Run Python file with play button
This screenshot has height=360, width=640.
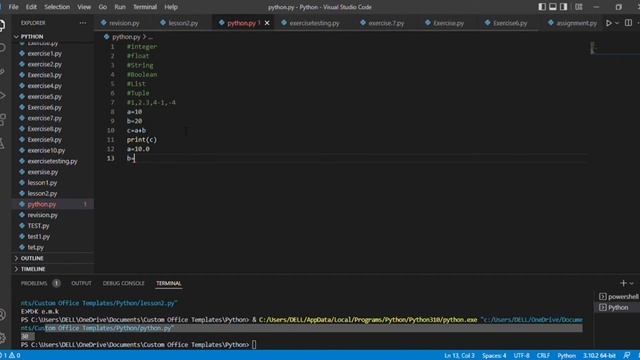point(609,23)
